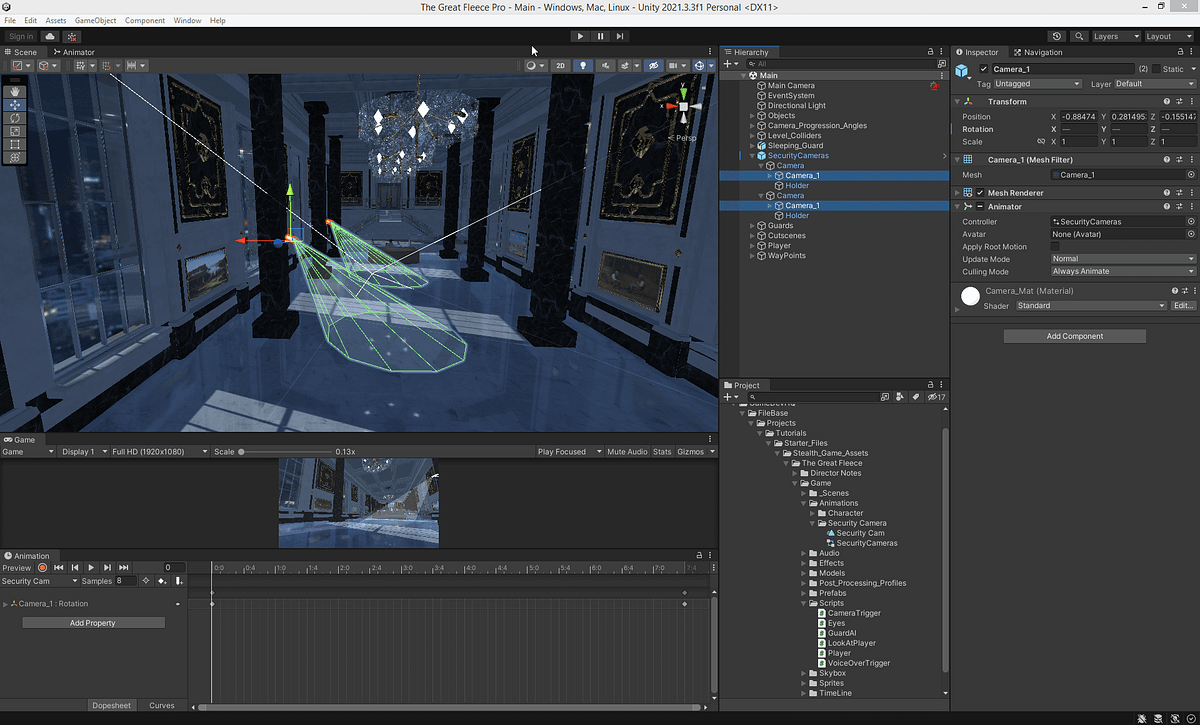Switch to the Curves tab in Animation

(161, 705)
